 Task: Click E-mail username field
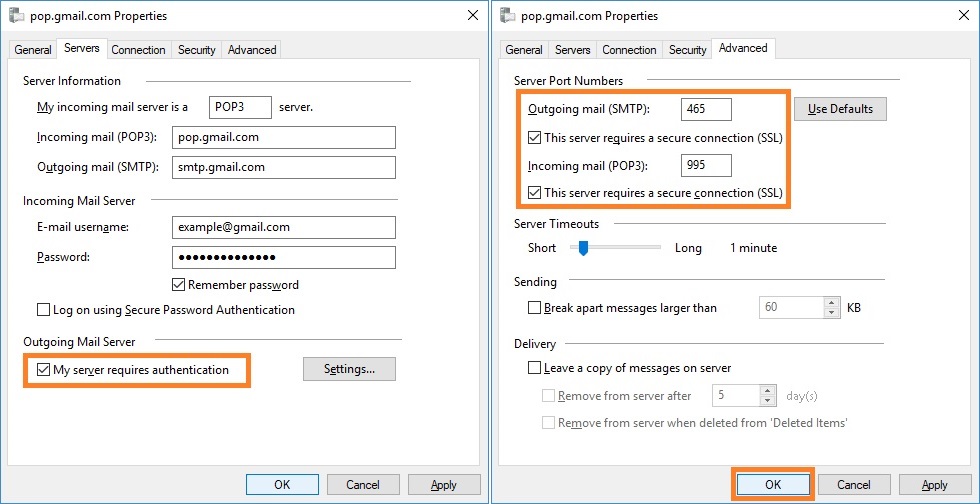(284, 228)
